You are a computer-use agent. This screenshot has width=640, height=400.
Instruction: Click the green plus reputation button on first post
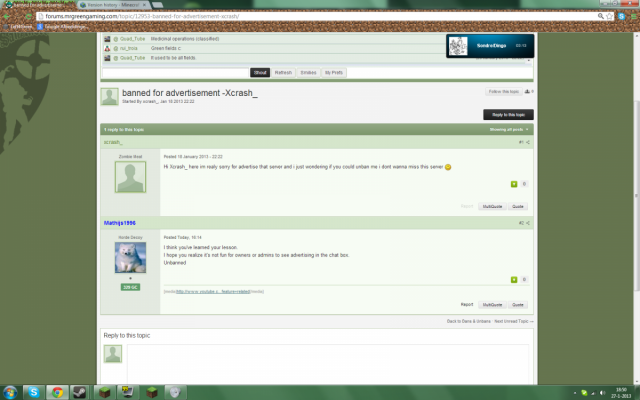[514, 184]
